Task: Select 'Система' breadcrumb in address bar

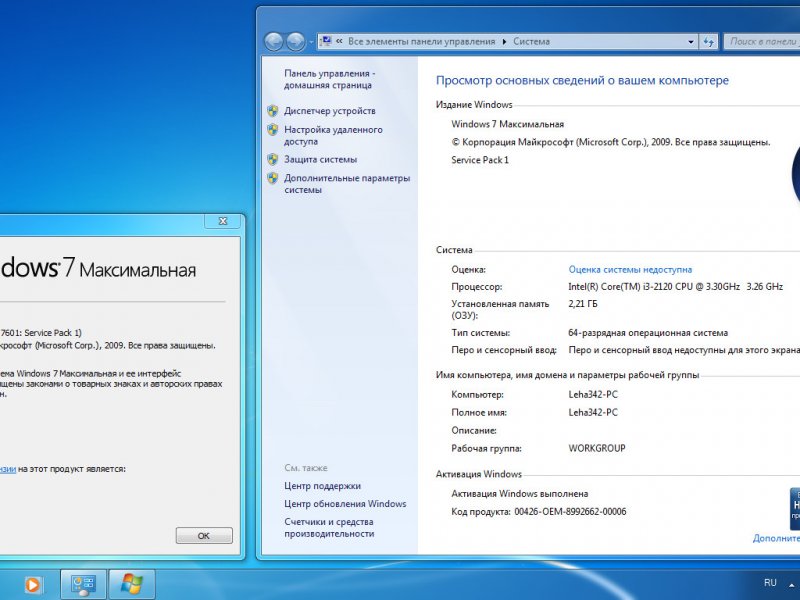Action: [531, 42]
